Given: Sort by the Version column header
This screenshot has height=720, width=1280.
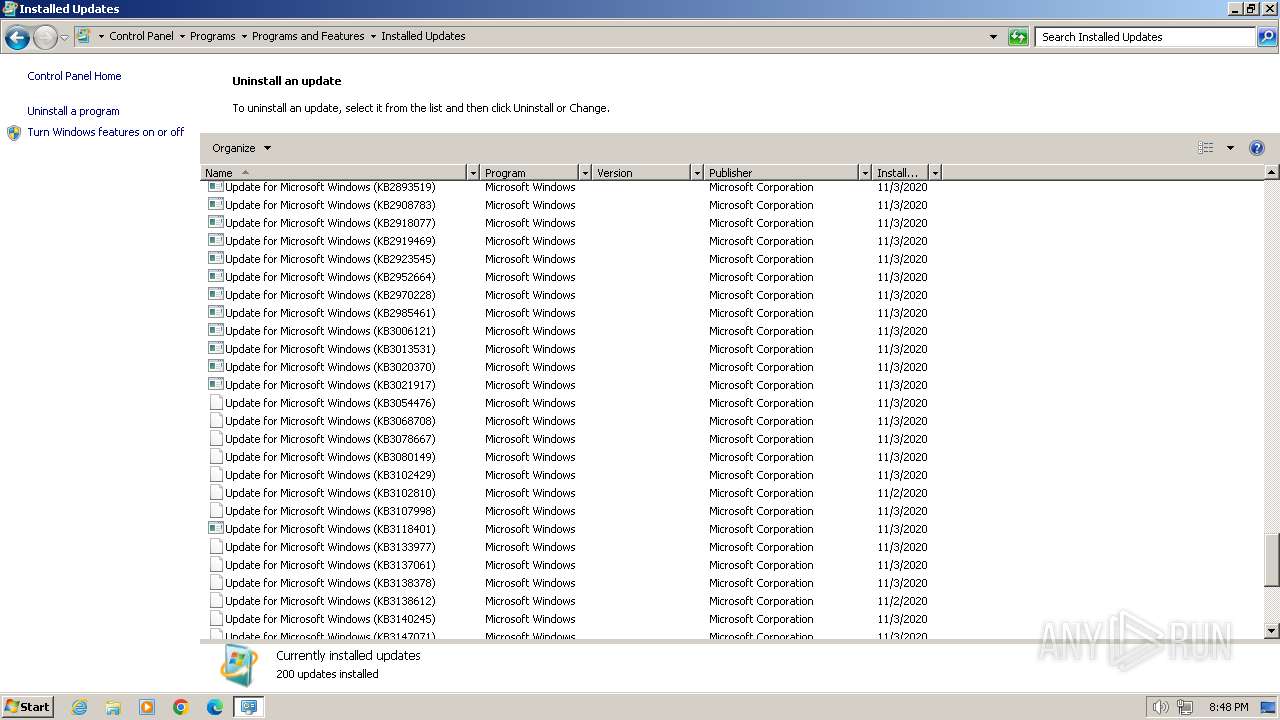Looking at the screenshot, I should tap(641, 173).
